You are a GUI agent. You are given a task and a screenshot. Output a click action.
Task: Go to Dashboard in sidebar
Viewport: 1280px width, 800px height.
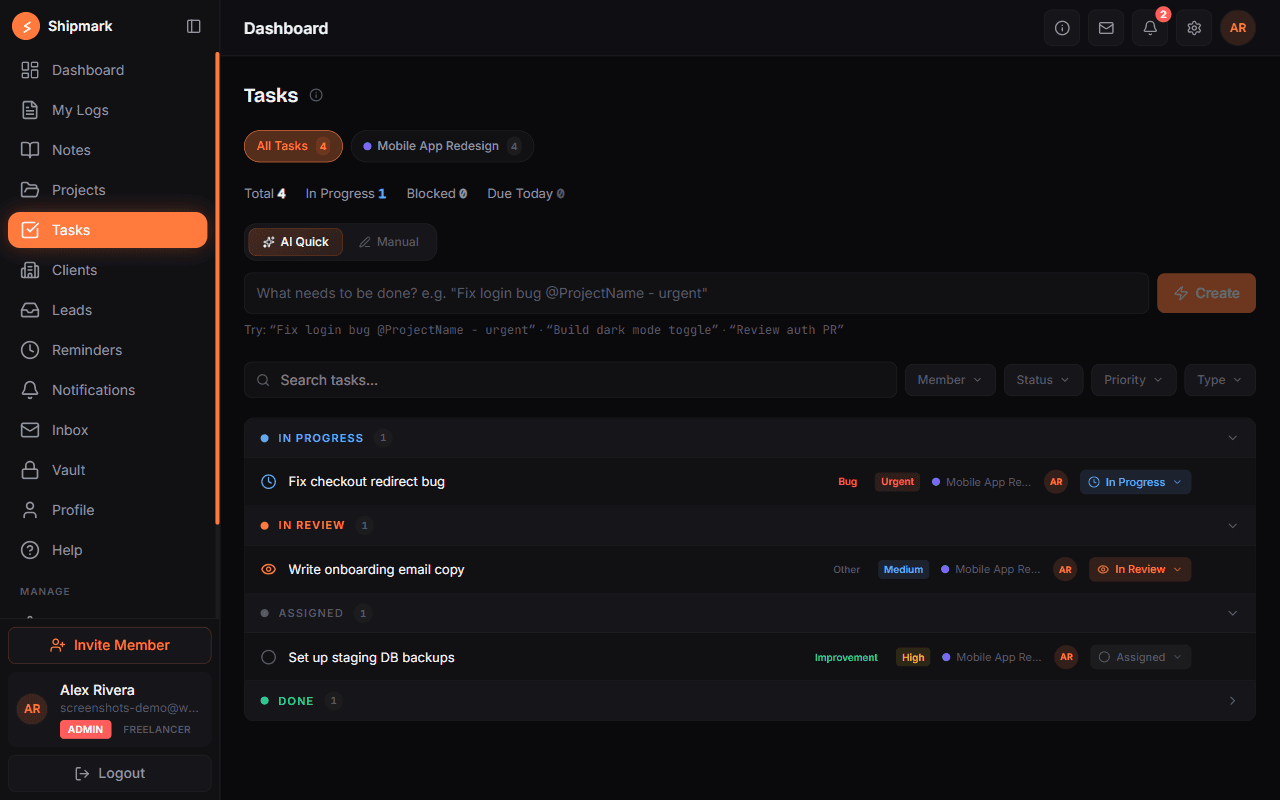pos(108,70)
